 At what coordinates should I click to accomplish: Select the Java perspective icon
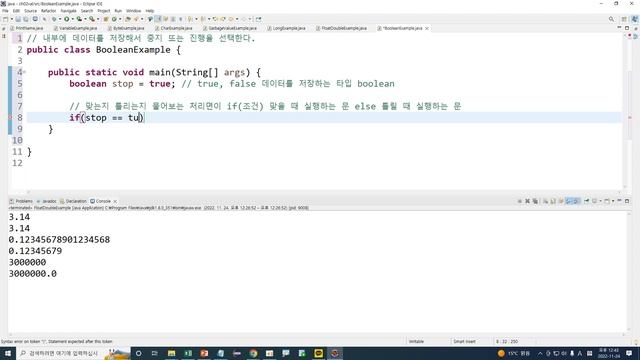pyautogui.click(x=634, y=19)
